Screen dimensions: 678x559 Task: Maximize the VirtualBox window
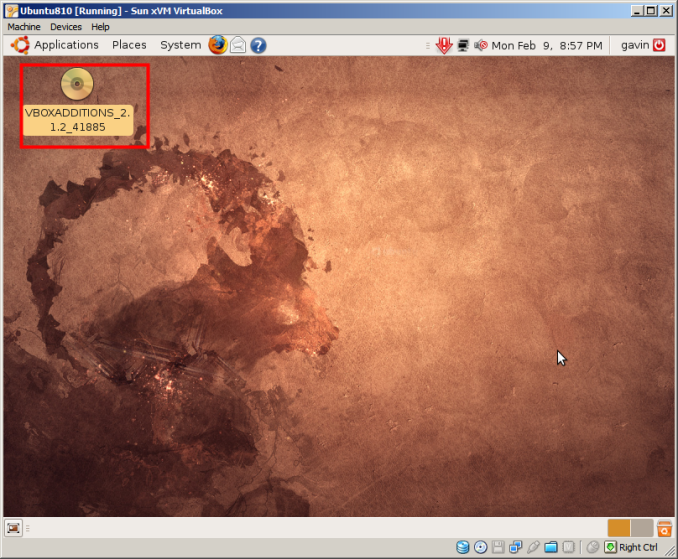point(651,11)
